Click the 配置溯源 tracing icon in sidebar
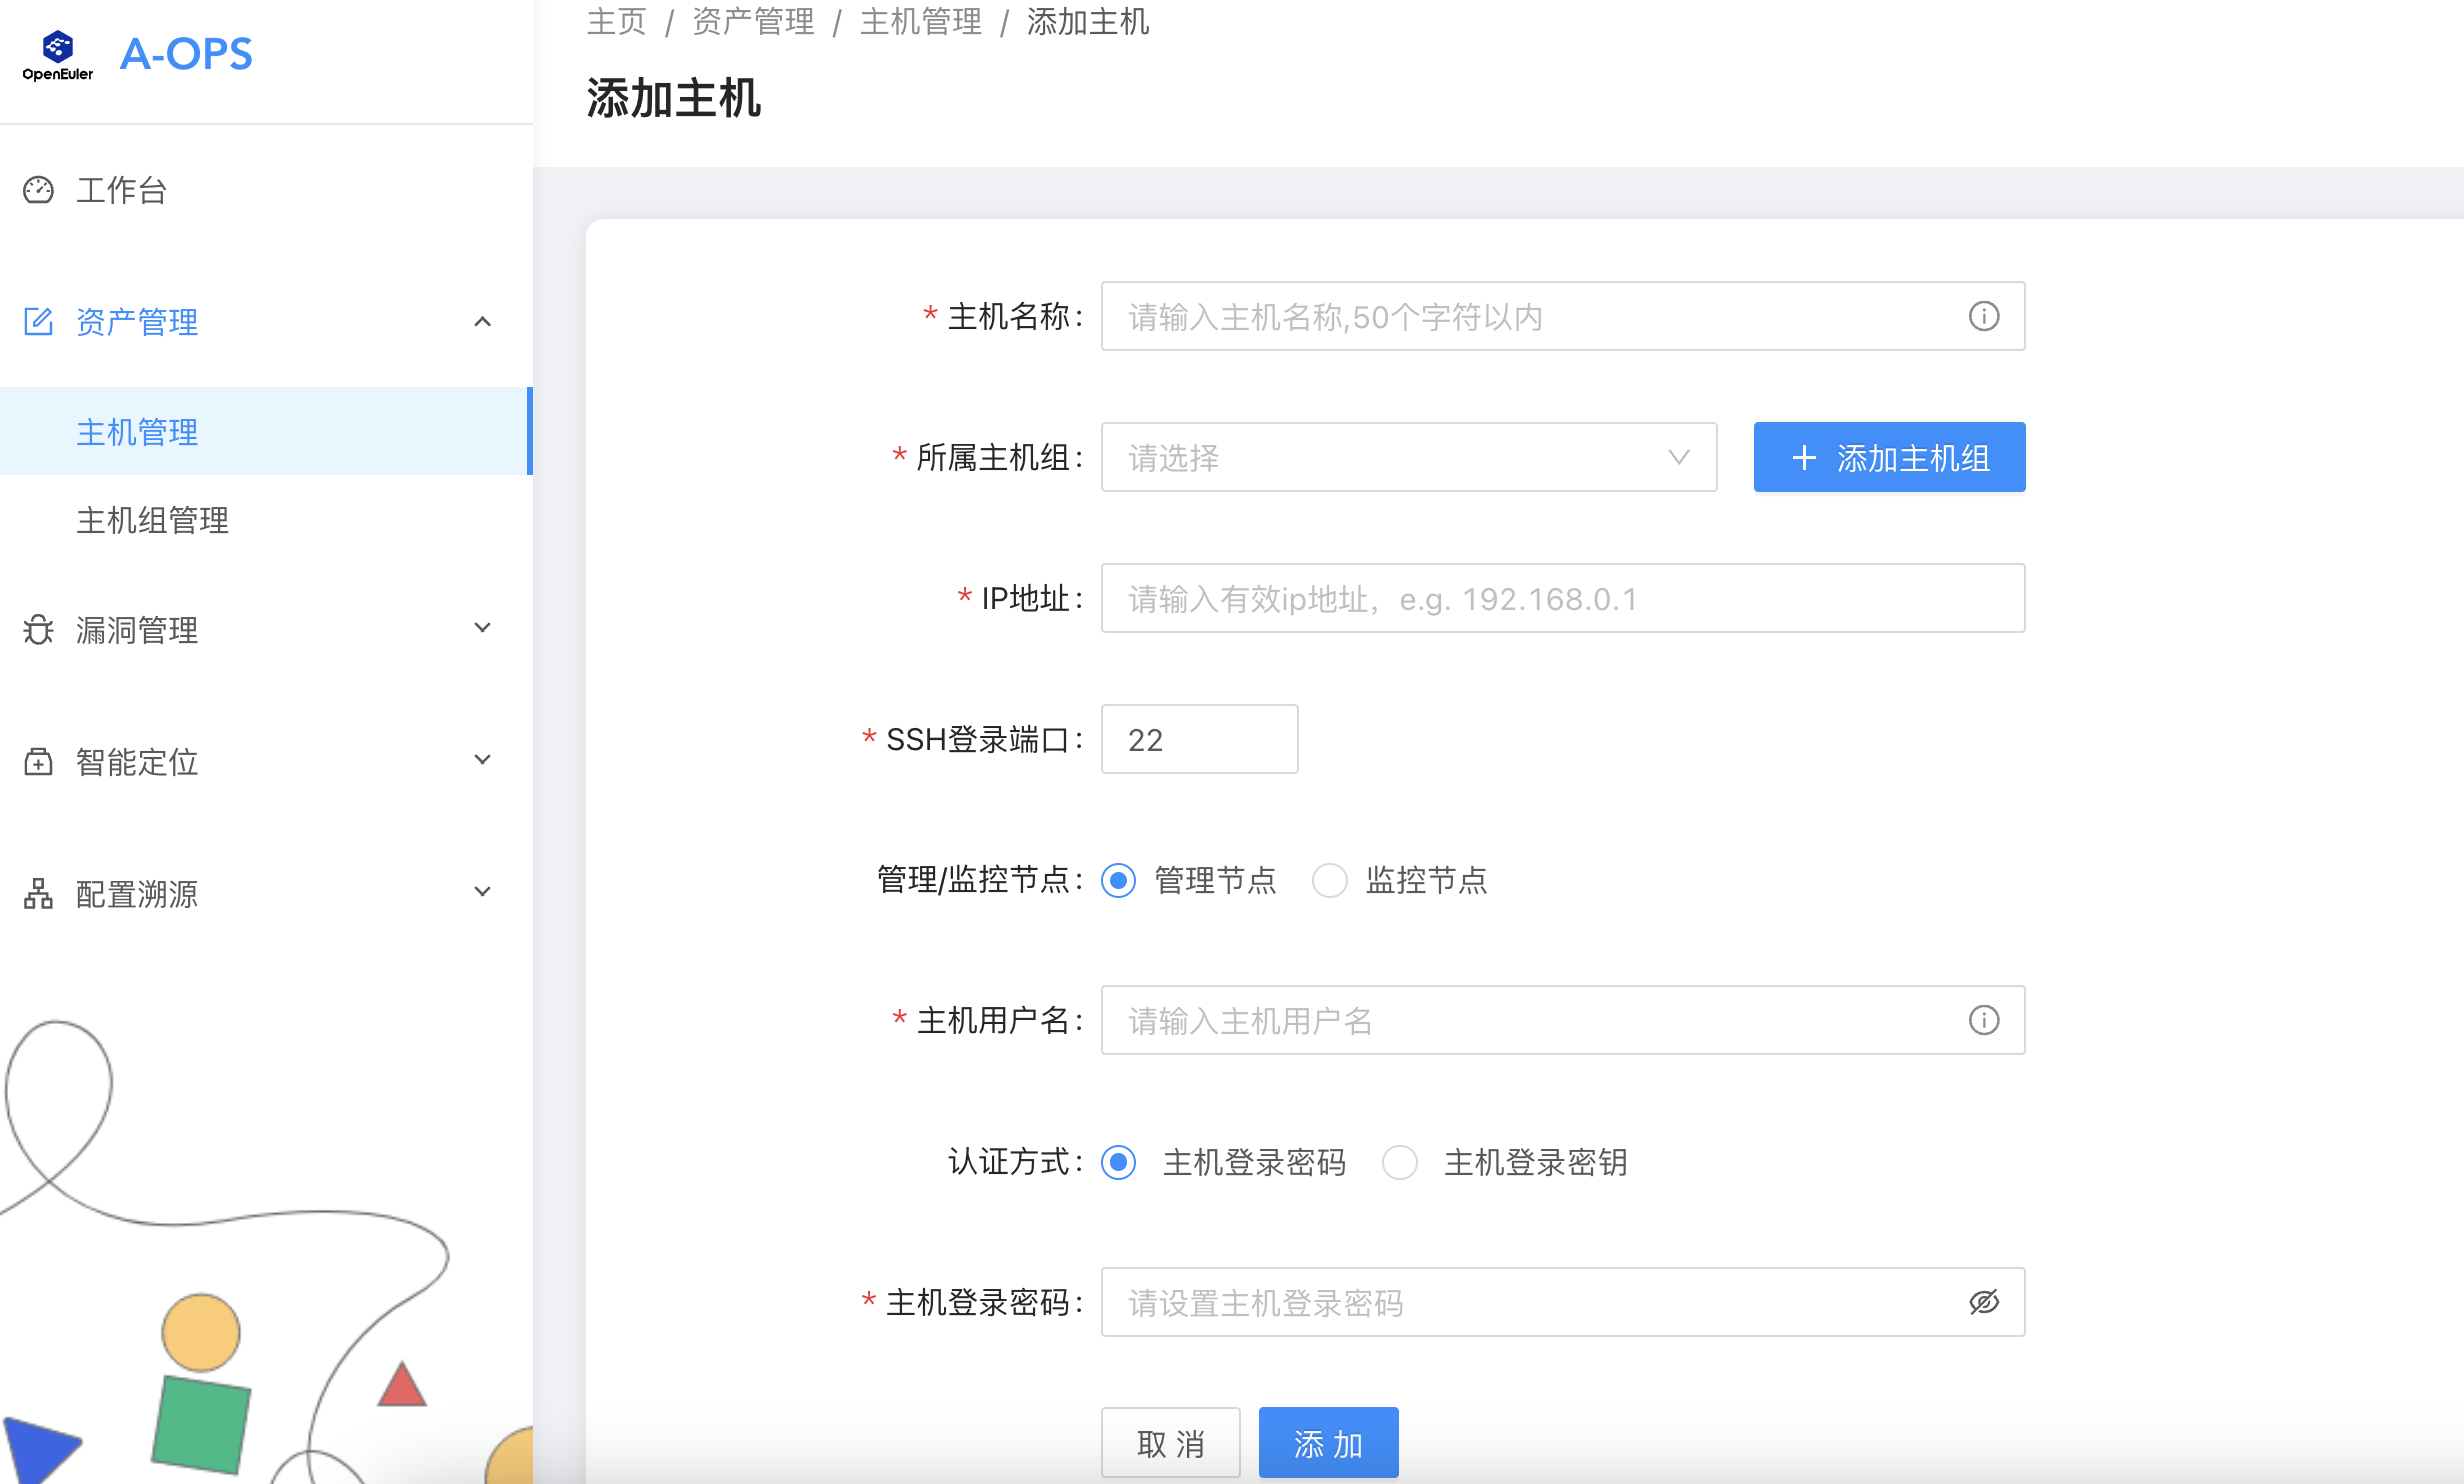The image size is (2464, 1484). pos(38,894)
